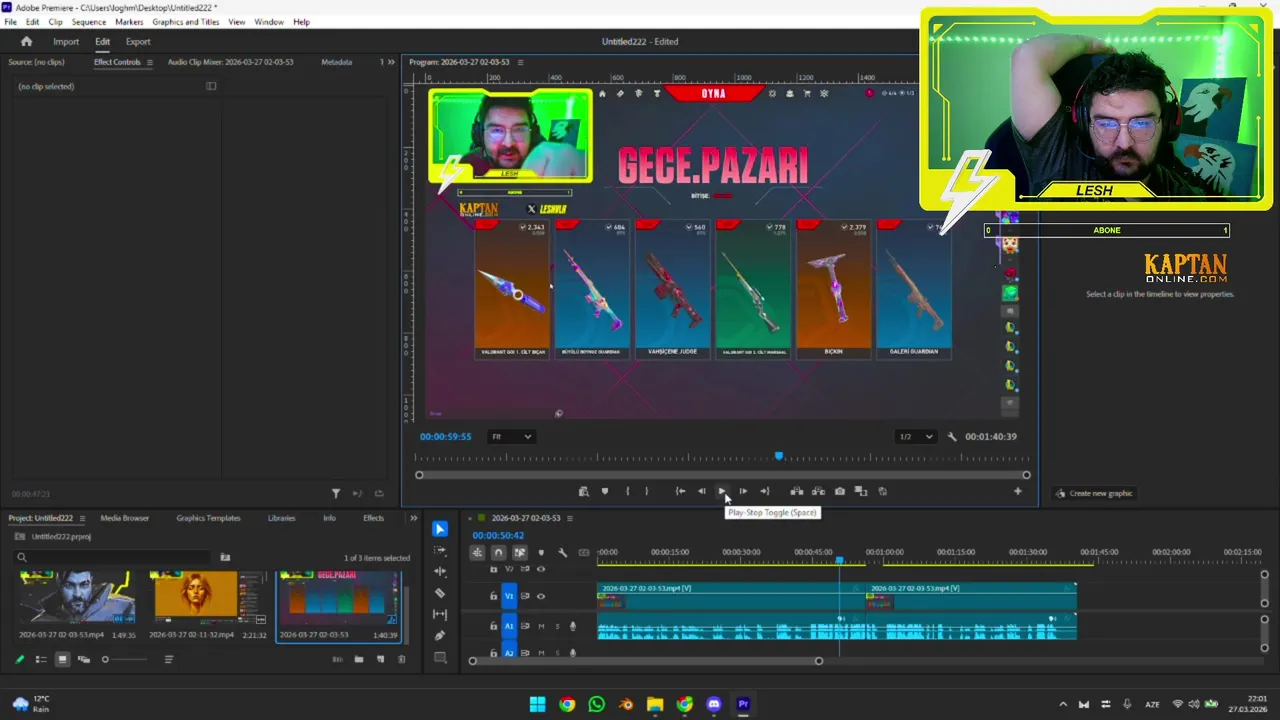Click Mark In button
This screenshot has height=720, width=1280.
[x=627, y=491]
